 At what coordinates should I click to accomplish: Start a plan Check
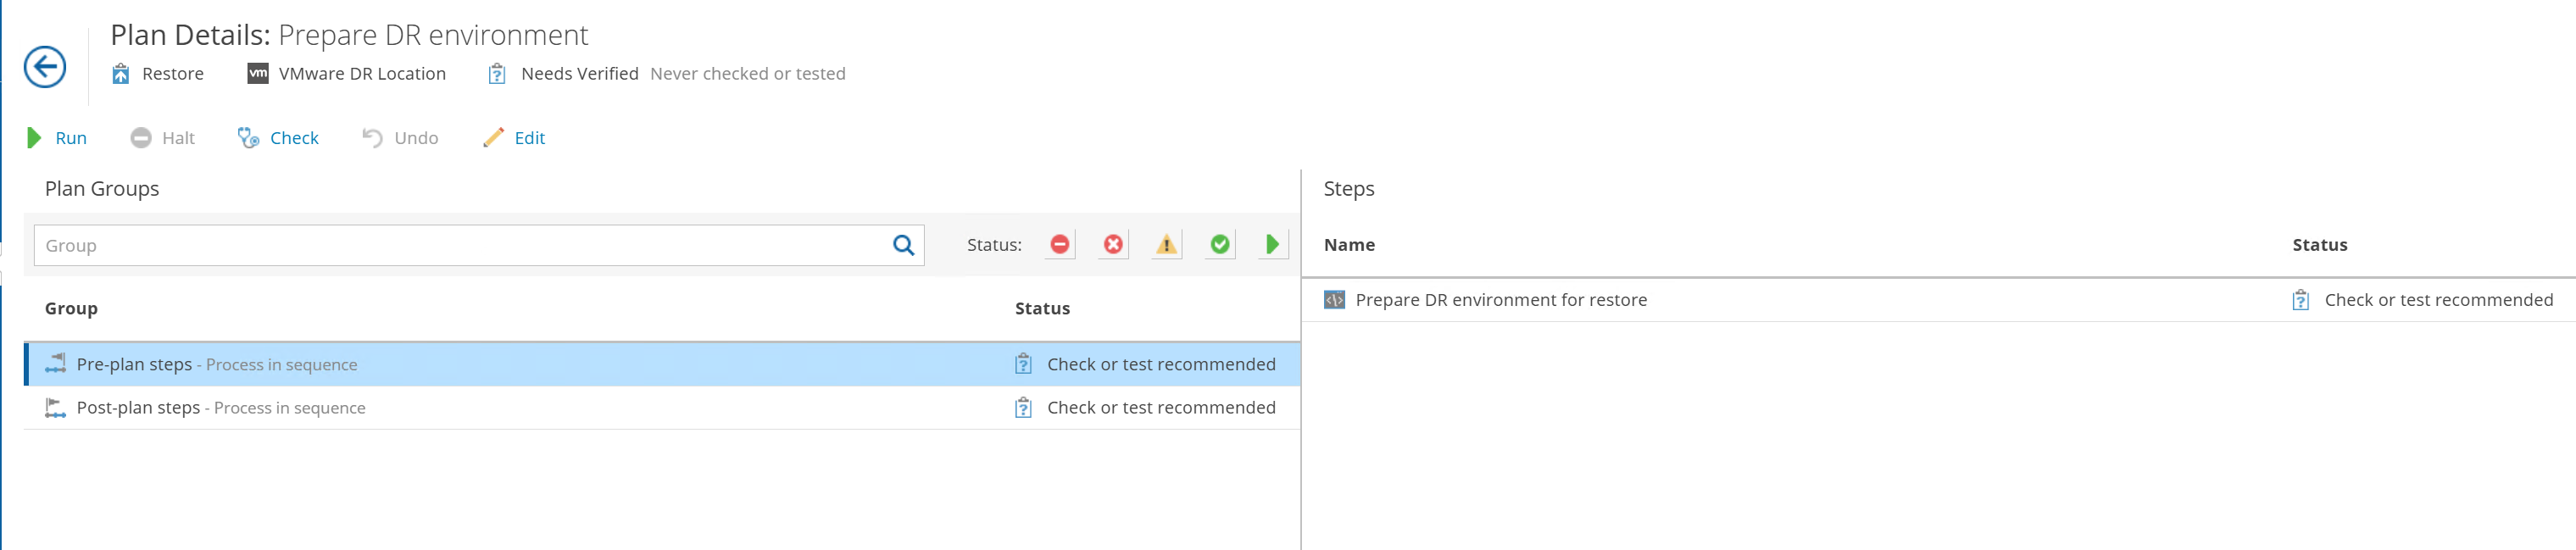[278, 138]
